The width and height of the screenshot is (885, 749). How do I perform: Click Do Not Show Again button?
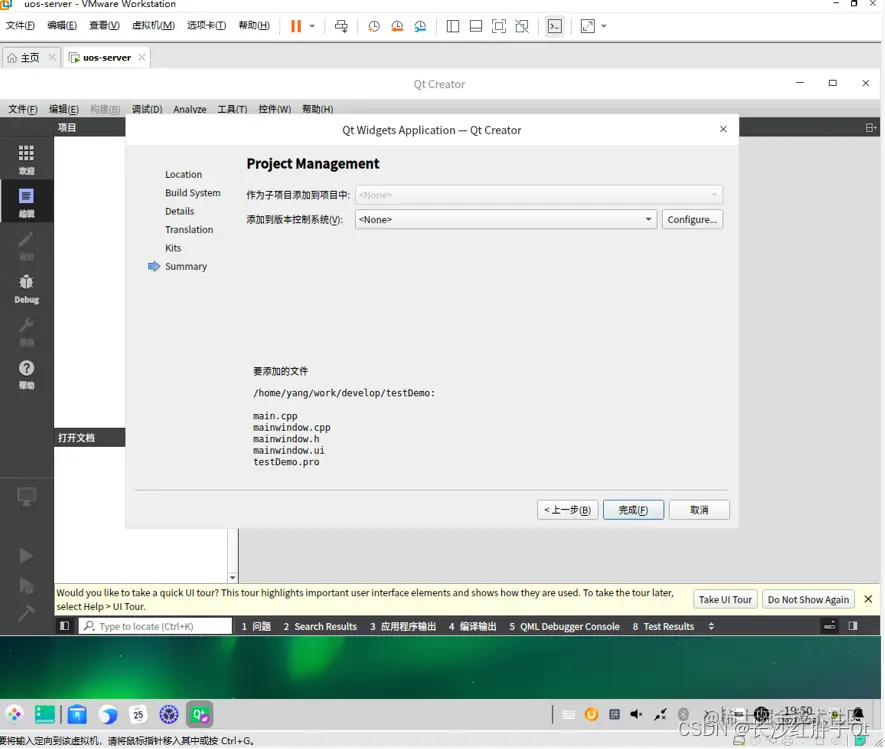click(808, 599)
